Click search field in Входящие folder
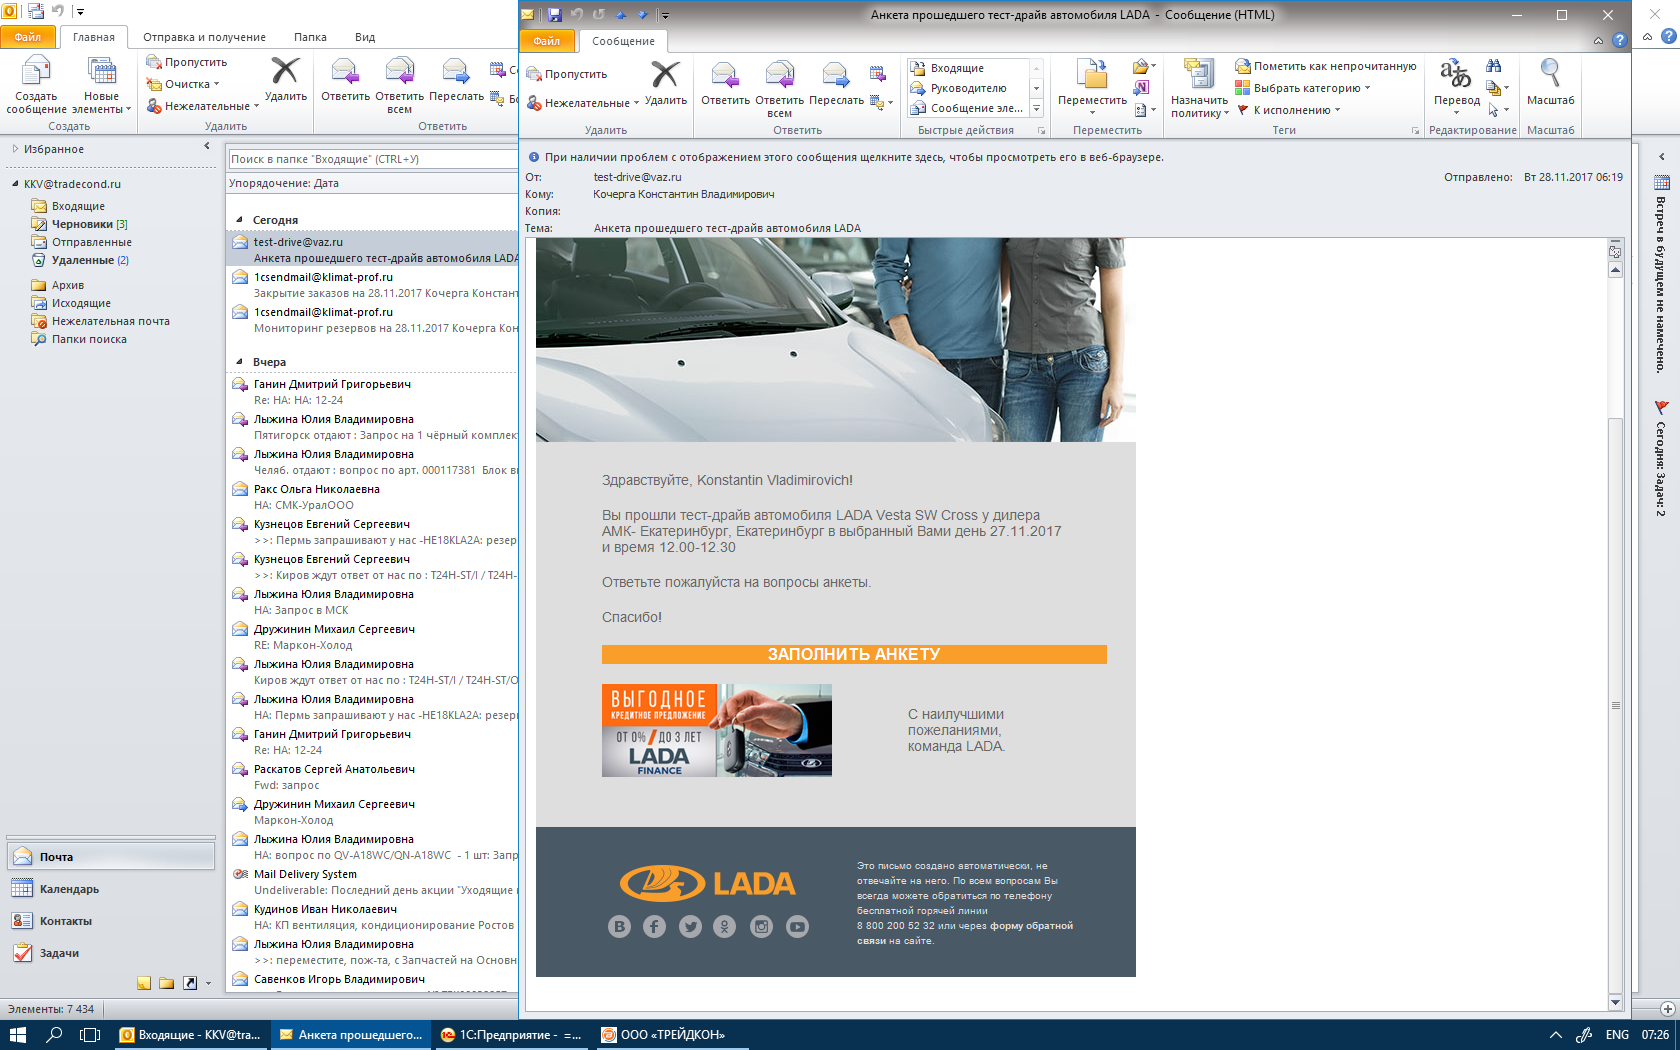The image size is (1680, 1050). click(x=372, y=159)
